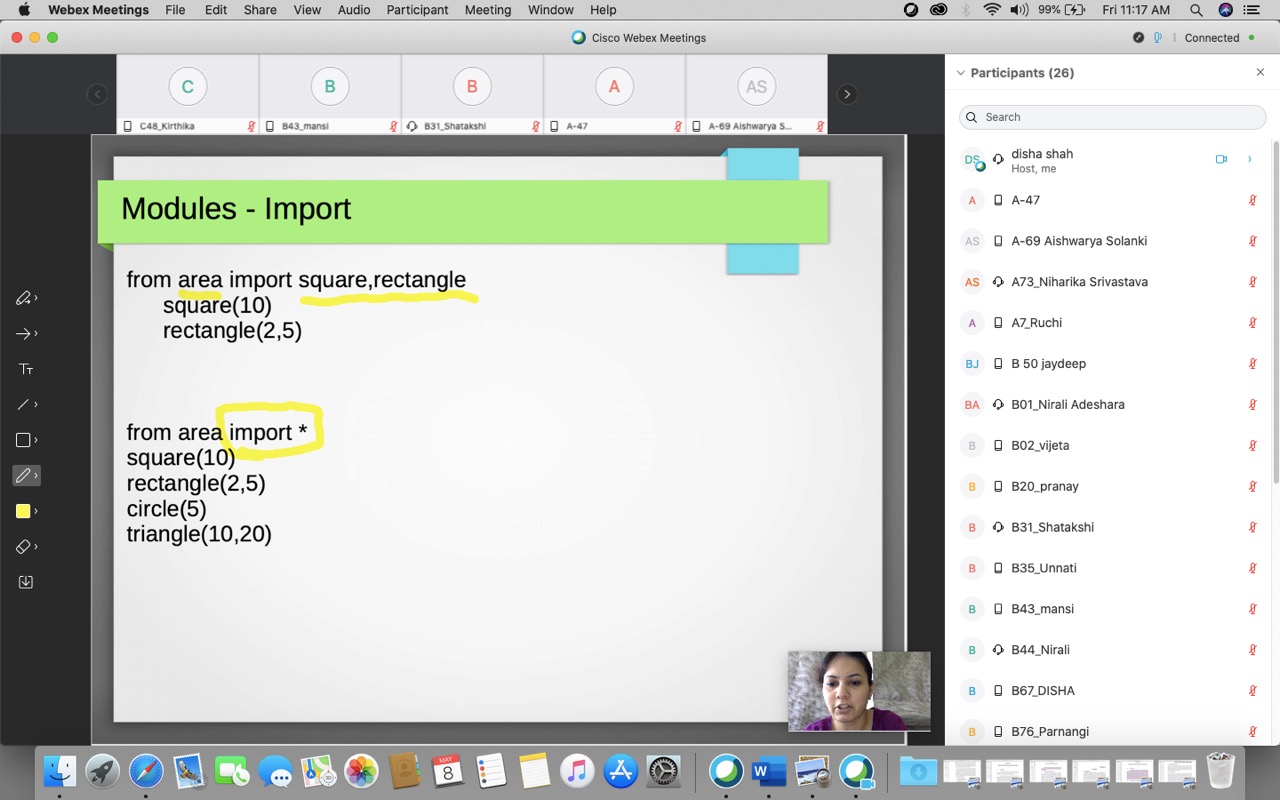Click the self-view camera video thumbnail
Screen dimensions: 1280x800
click(859, 691)
